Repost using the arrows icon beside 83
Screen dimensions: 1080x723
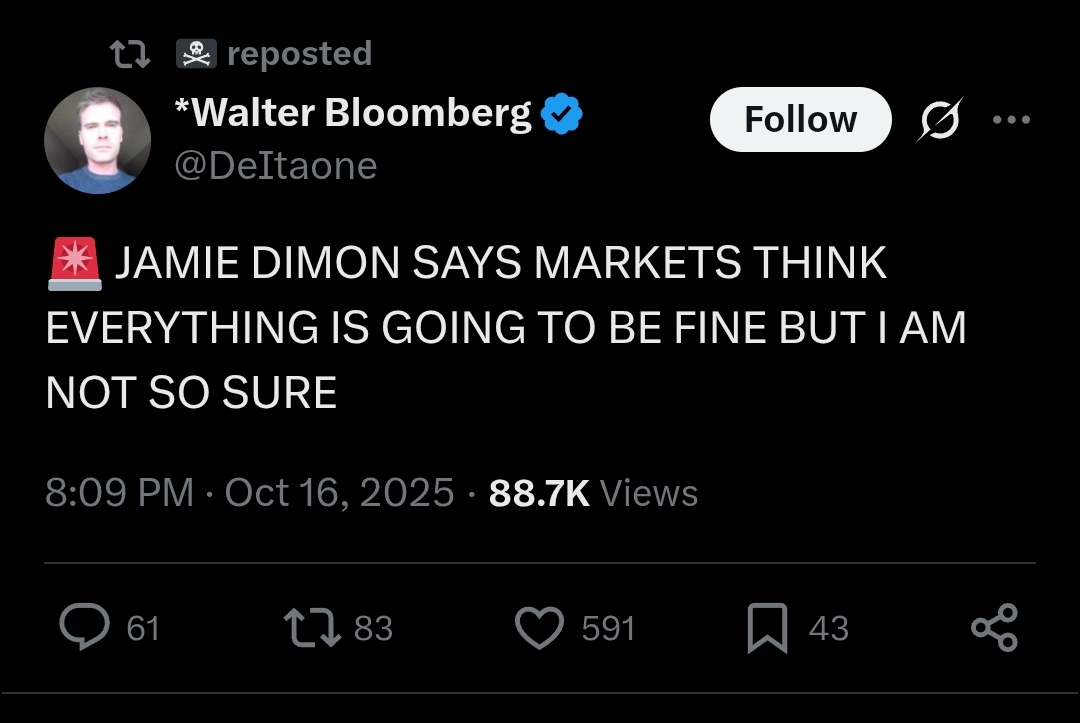click(x=312, y=627)
